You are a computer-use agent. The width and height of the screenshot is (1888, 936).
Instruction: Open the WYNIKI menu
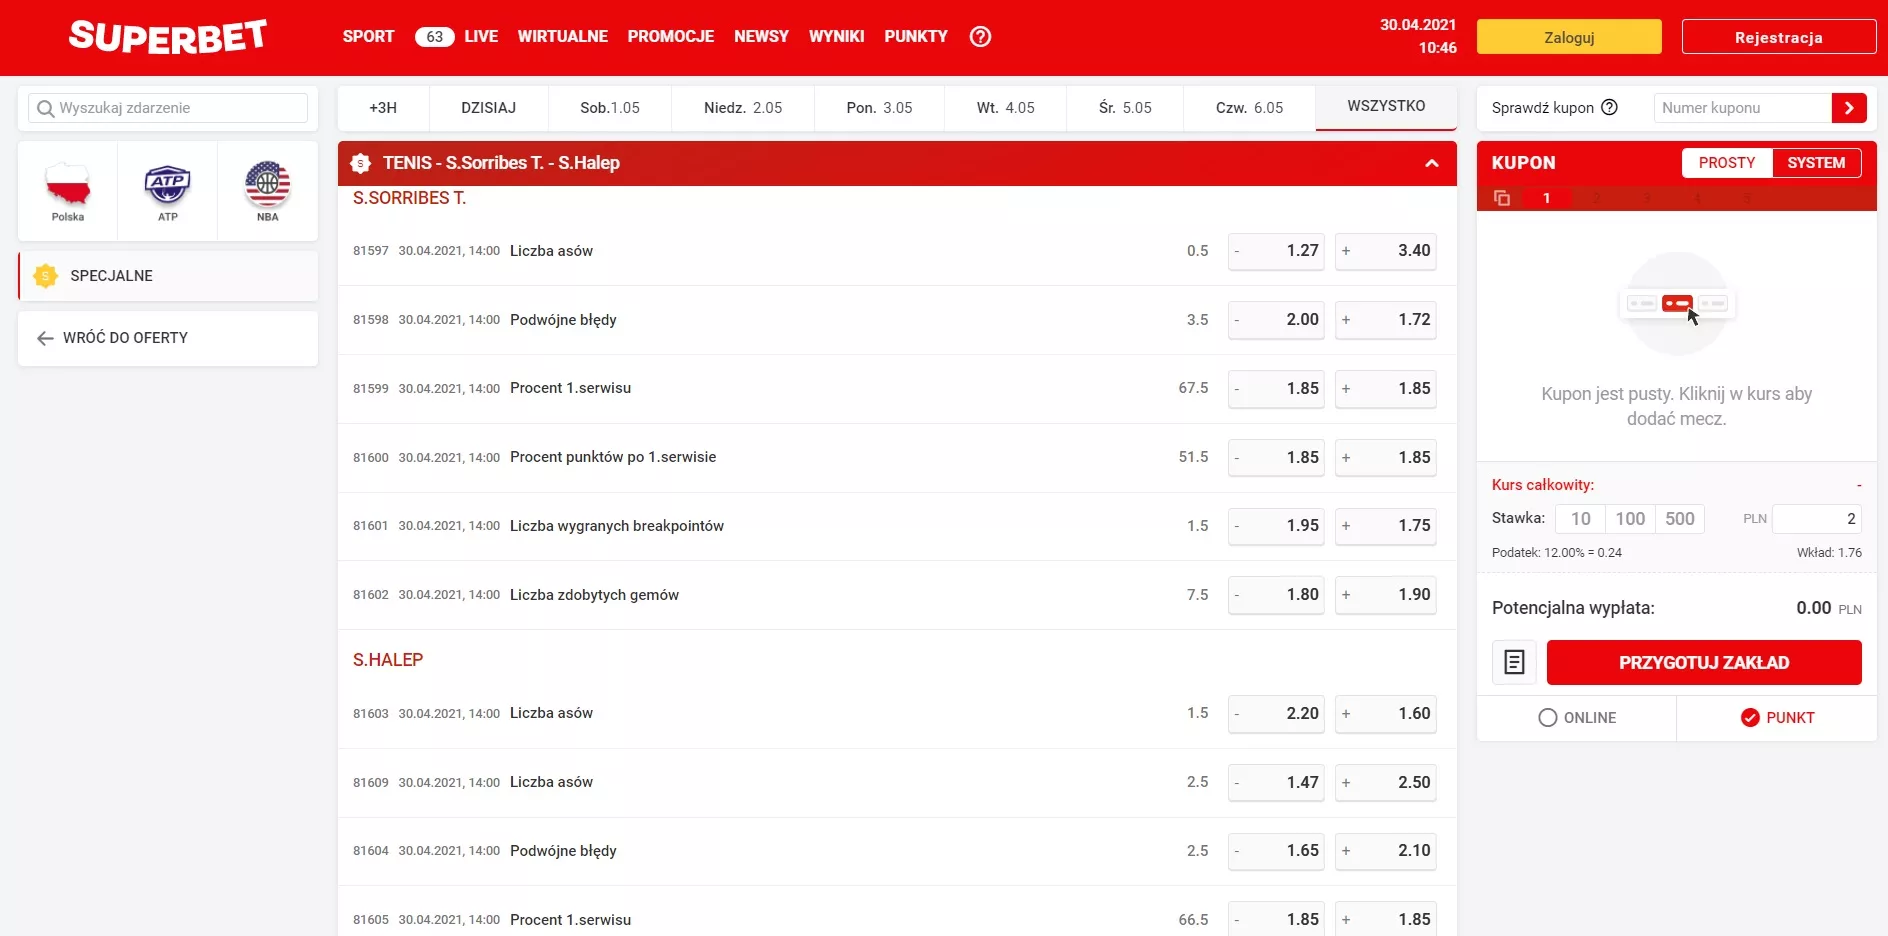click(836, 36)
